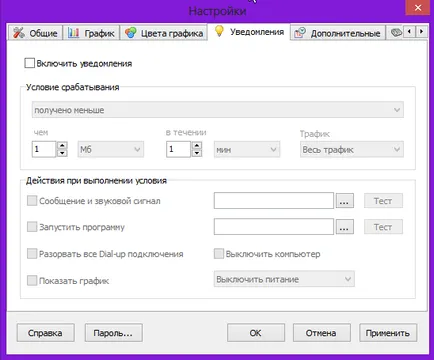
Task: Click the Отмена button
Action: [x=321, y=333]
